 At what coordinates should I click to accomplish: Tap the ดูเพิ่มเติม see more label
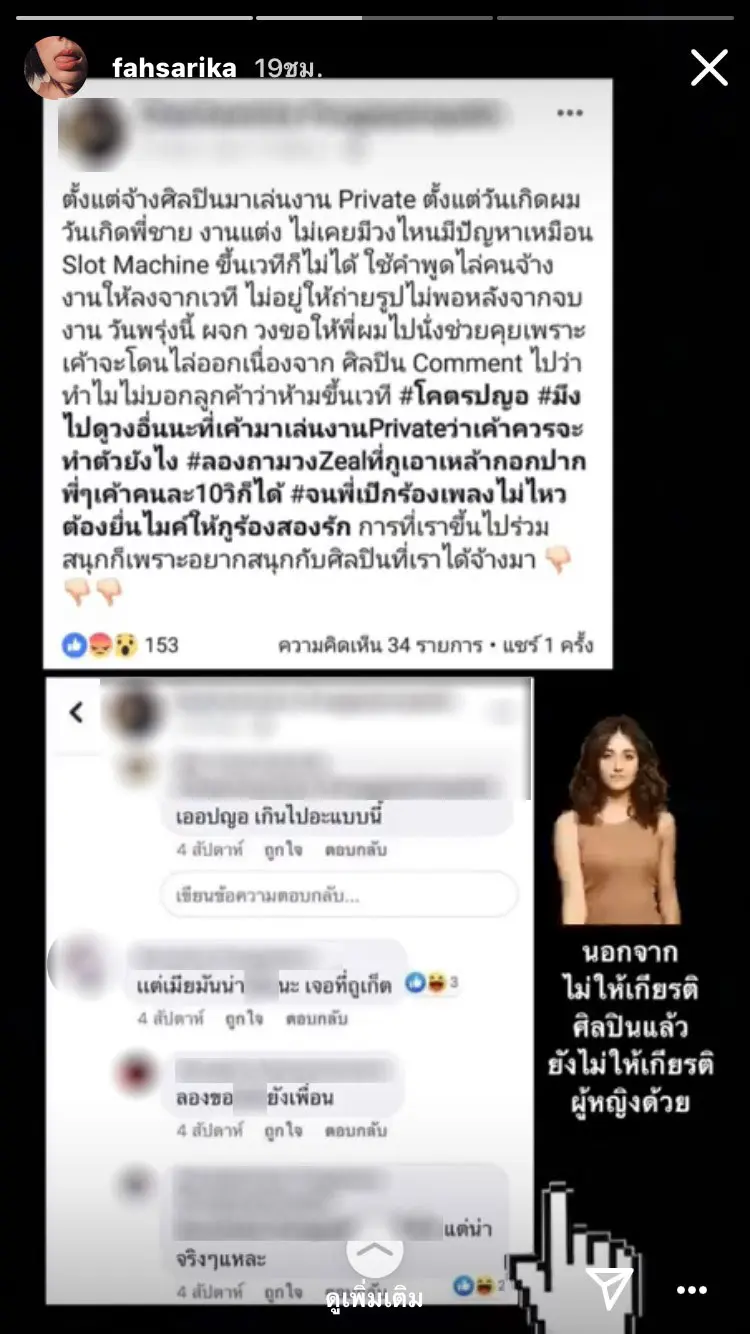(374, 1298)
